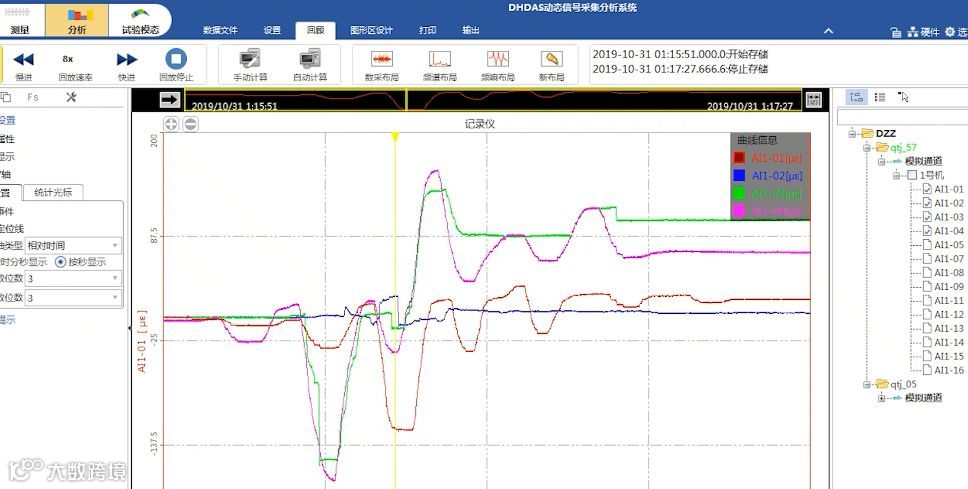This screenshot has height=489, width=968.
Task: Click the wrench tools icon in left panel
Action: (71, 97)
